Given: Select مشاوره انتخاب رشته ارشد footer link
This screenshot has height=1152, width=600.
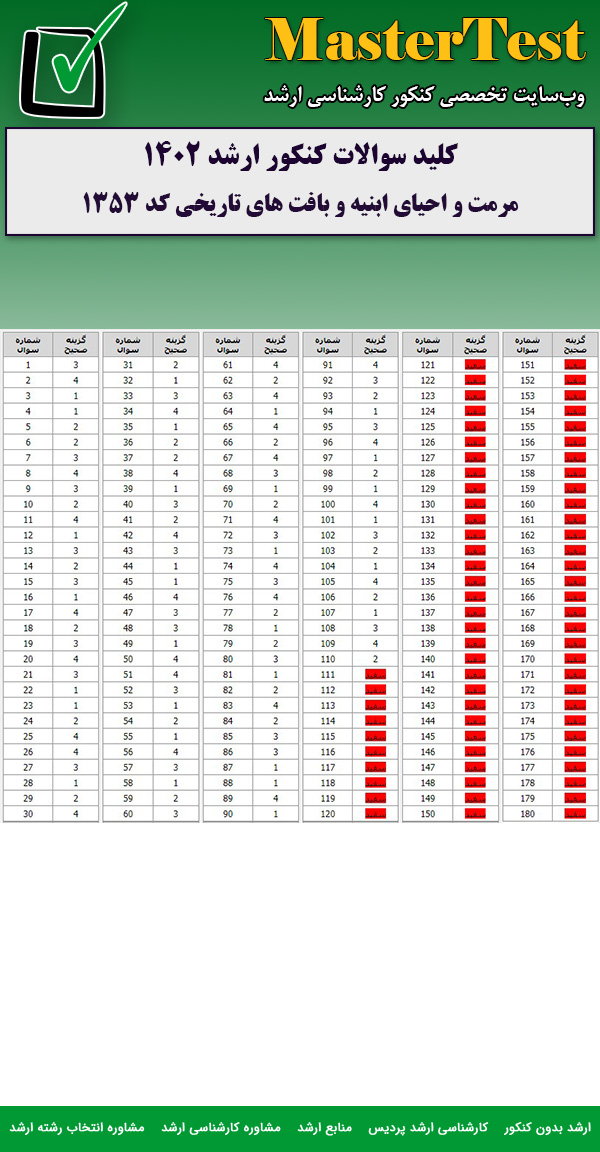Looking at the screenshot, I should click(78, 1127).
